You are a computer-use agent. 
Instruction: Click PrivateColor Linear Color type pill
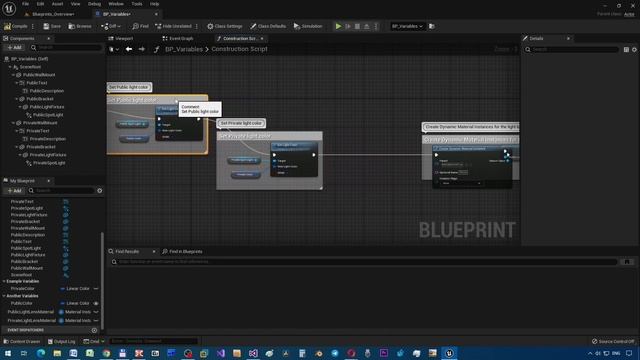coord(75,289)
